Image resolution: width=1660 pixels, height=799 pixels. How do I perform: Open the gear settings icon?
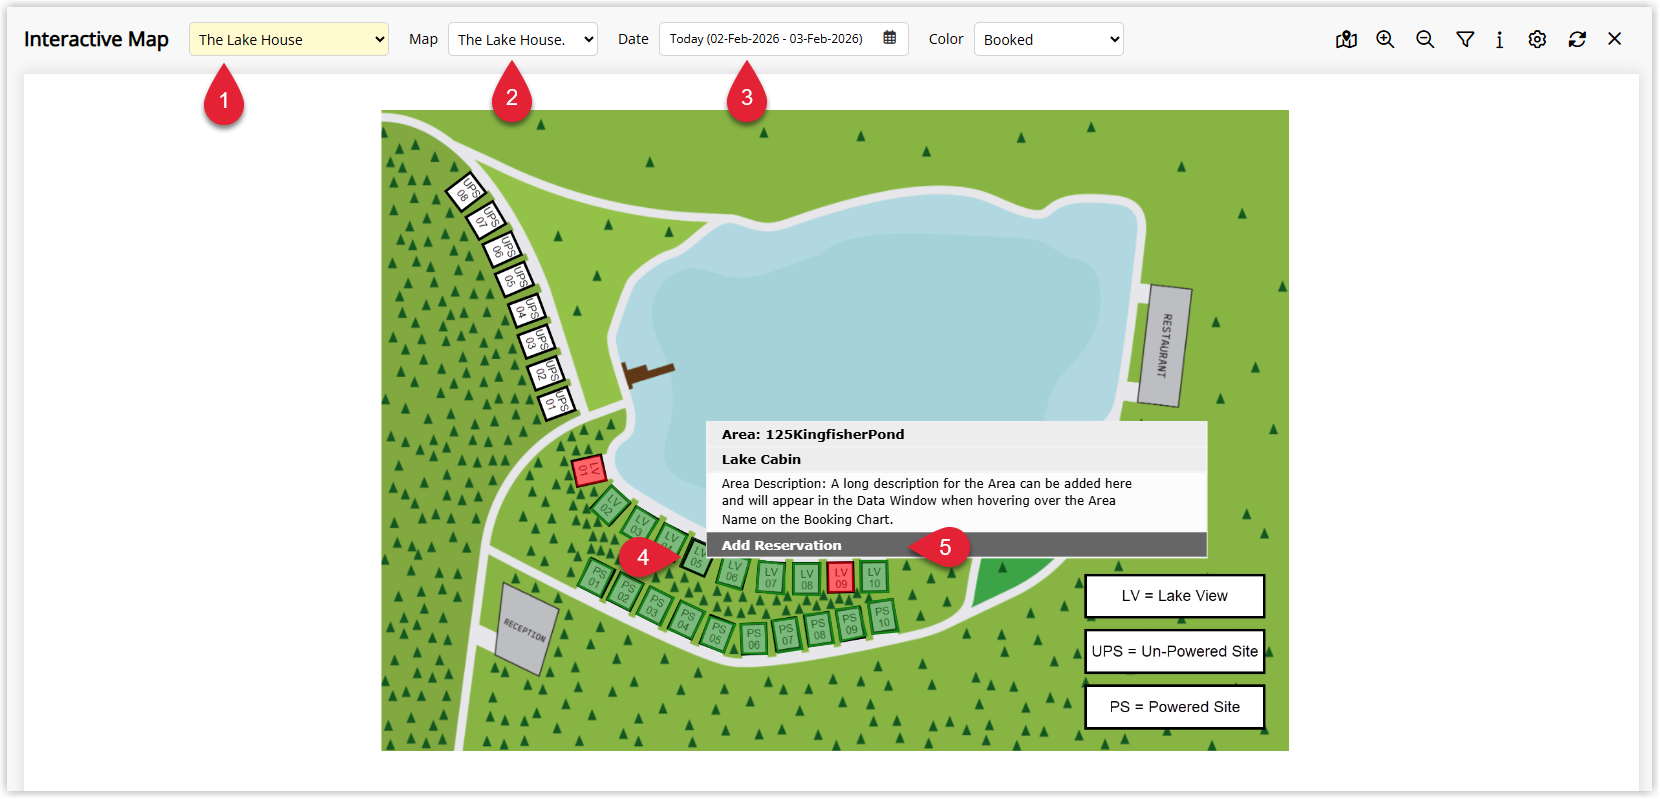click(1537, 39)
